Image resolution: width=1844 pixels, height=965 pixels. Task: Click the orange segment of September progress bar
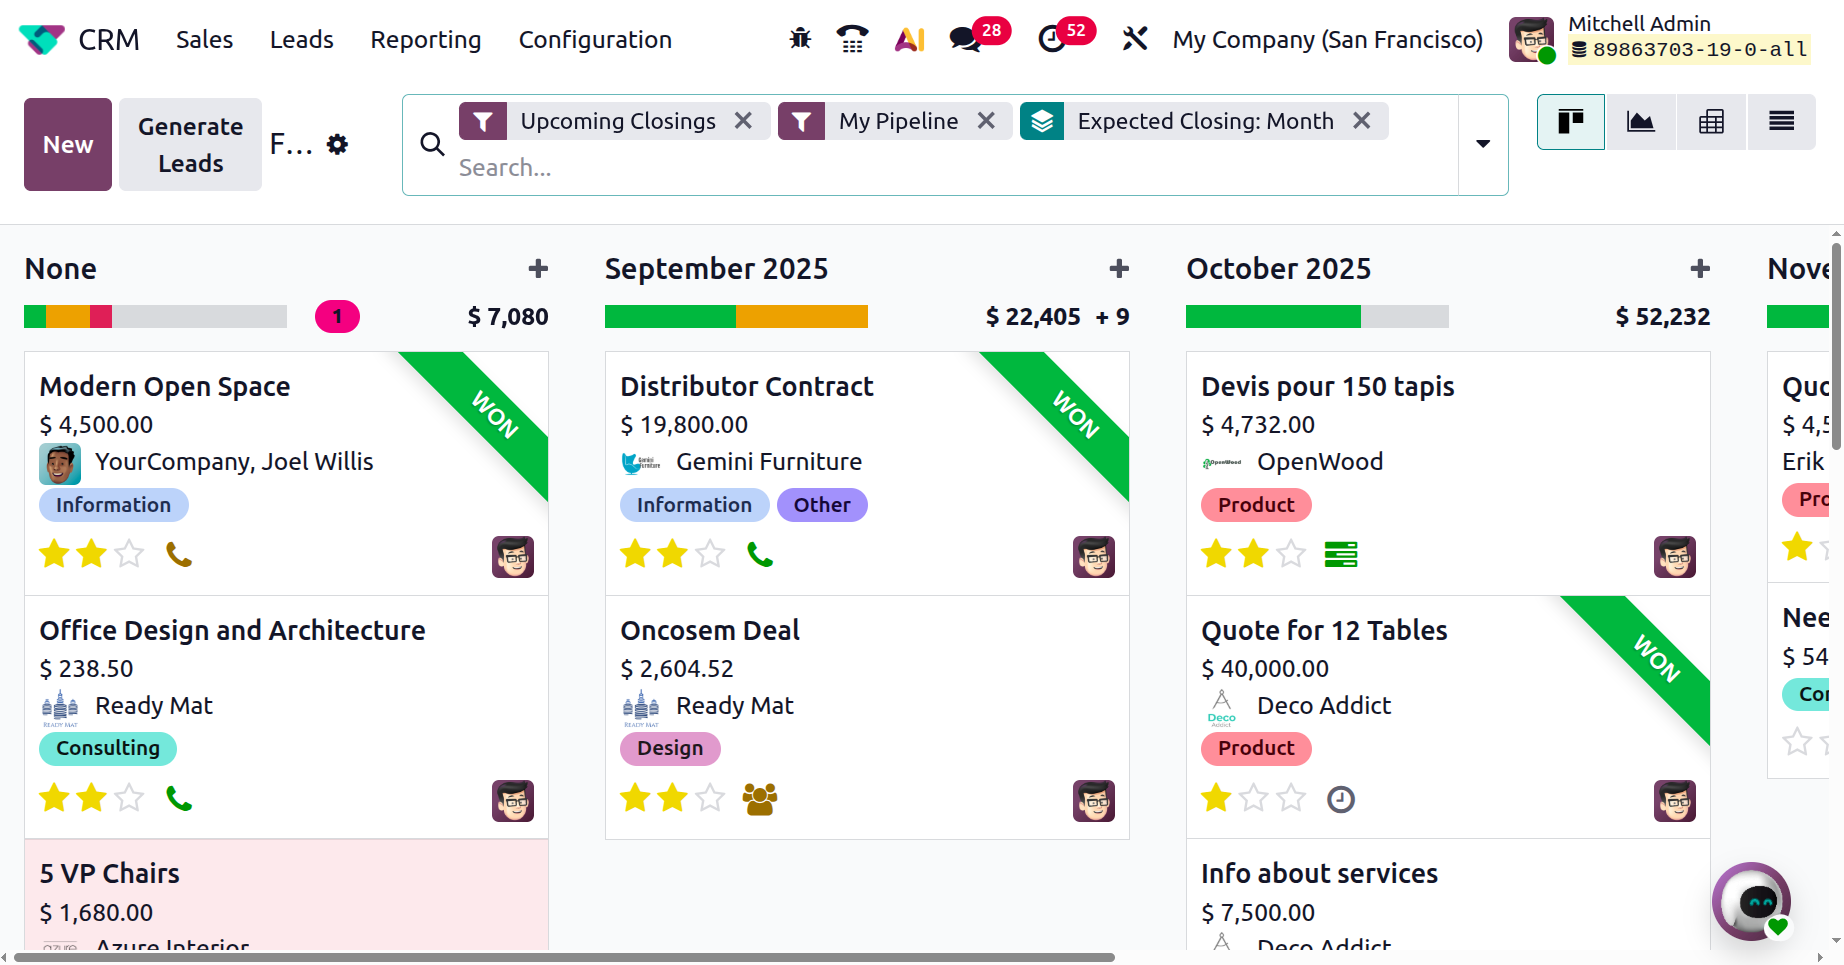pos(801,317)
